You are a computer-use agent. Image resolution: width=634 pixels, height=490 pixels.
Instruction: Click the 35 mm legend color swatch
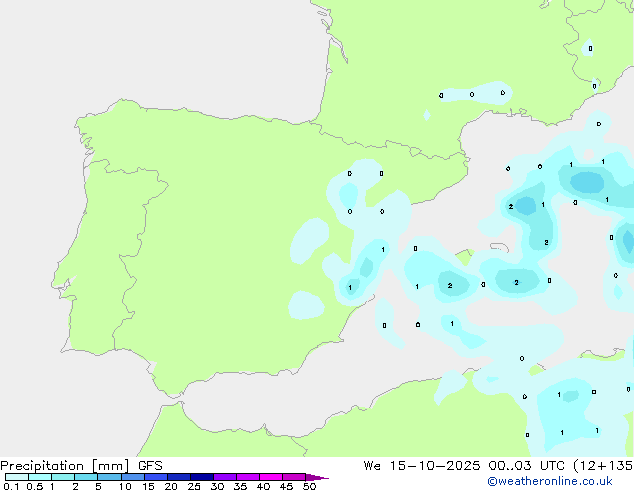(247, 477)
